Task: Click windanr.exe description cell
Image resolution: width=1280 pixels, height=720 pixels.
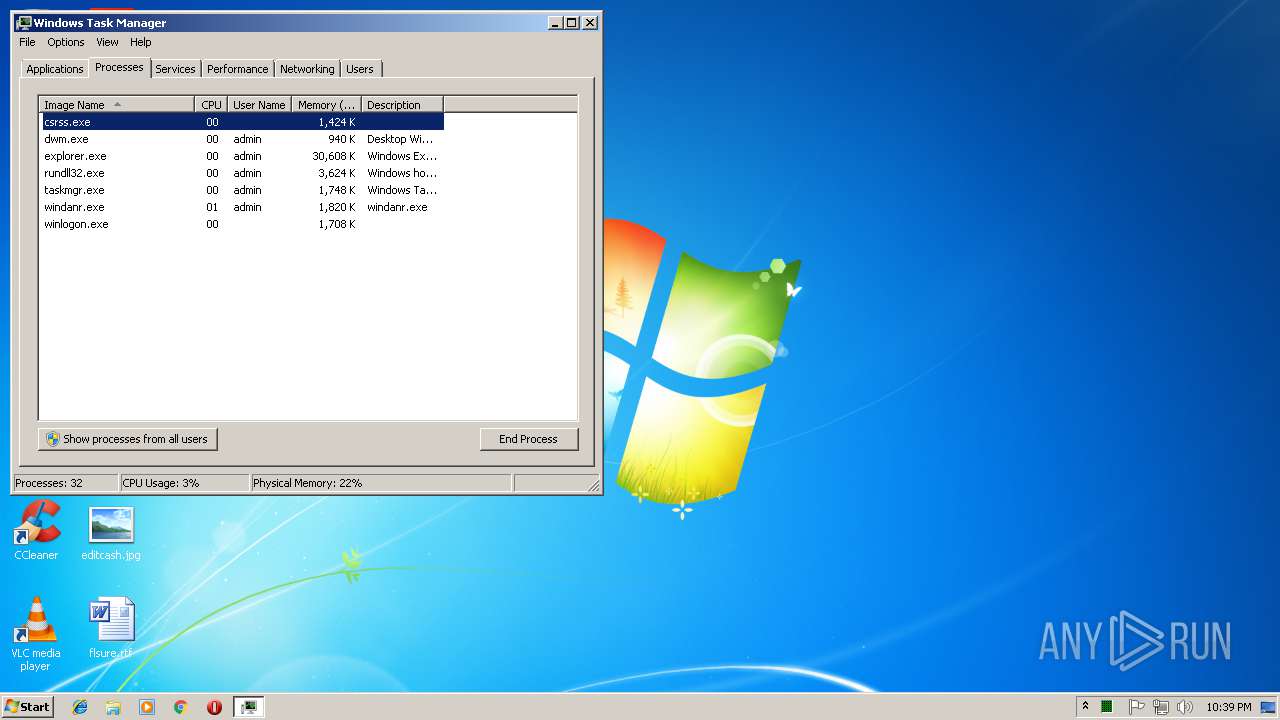Action: [397, 207]
